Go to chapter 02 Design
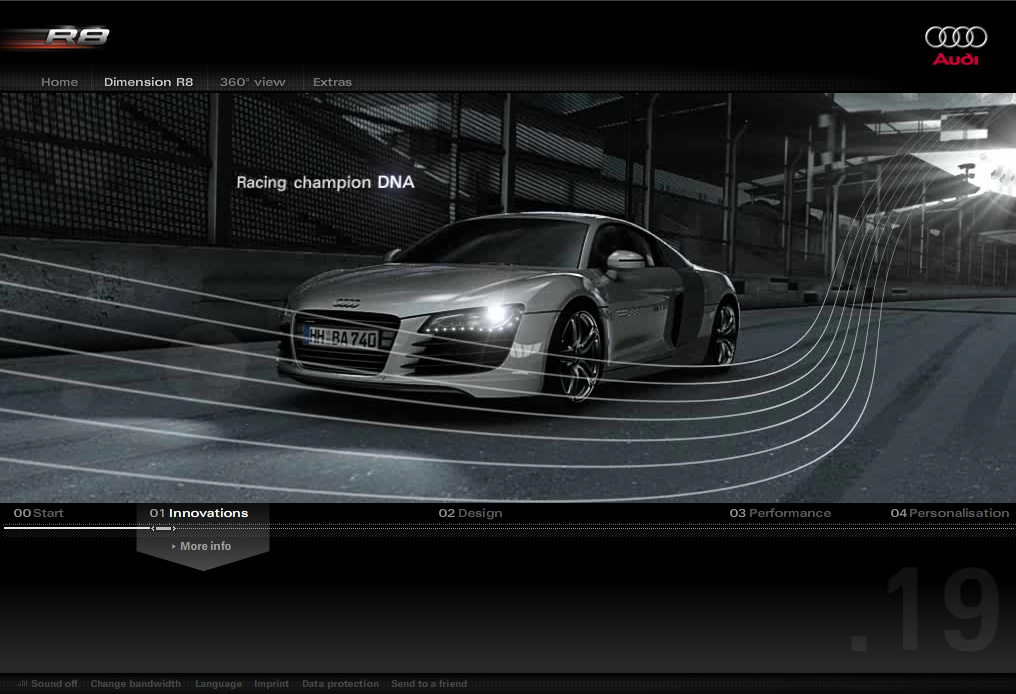The image size is (1016, 694). [470, 513]
